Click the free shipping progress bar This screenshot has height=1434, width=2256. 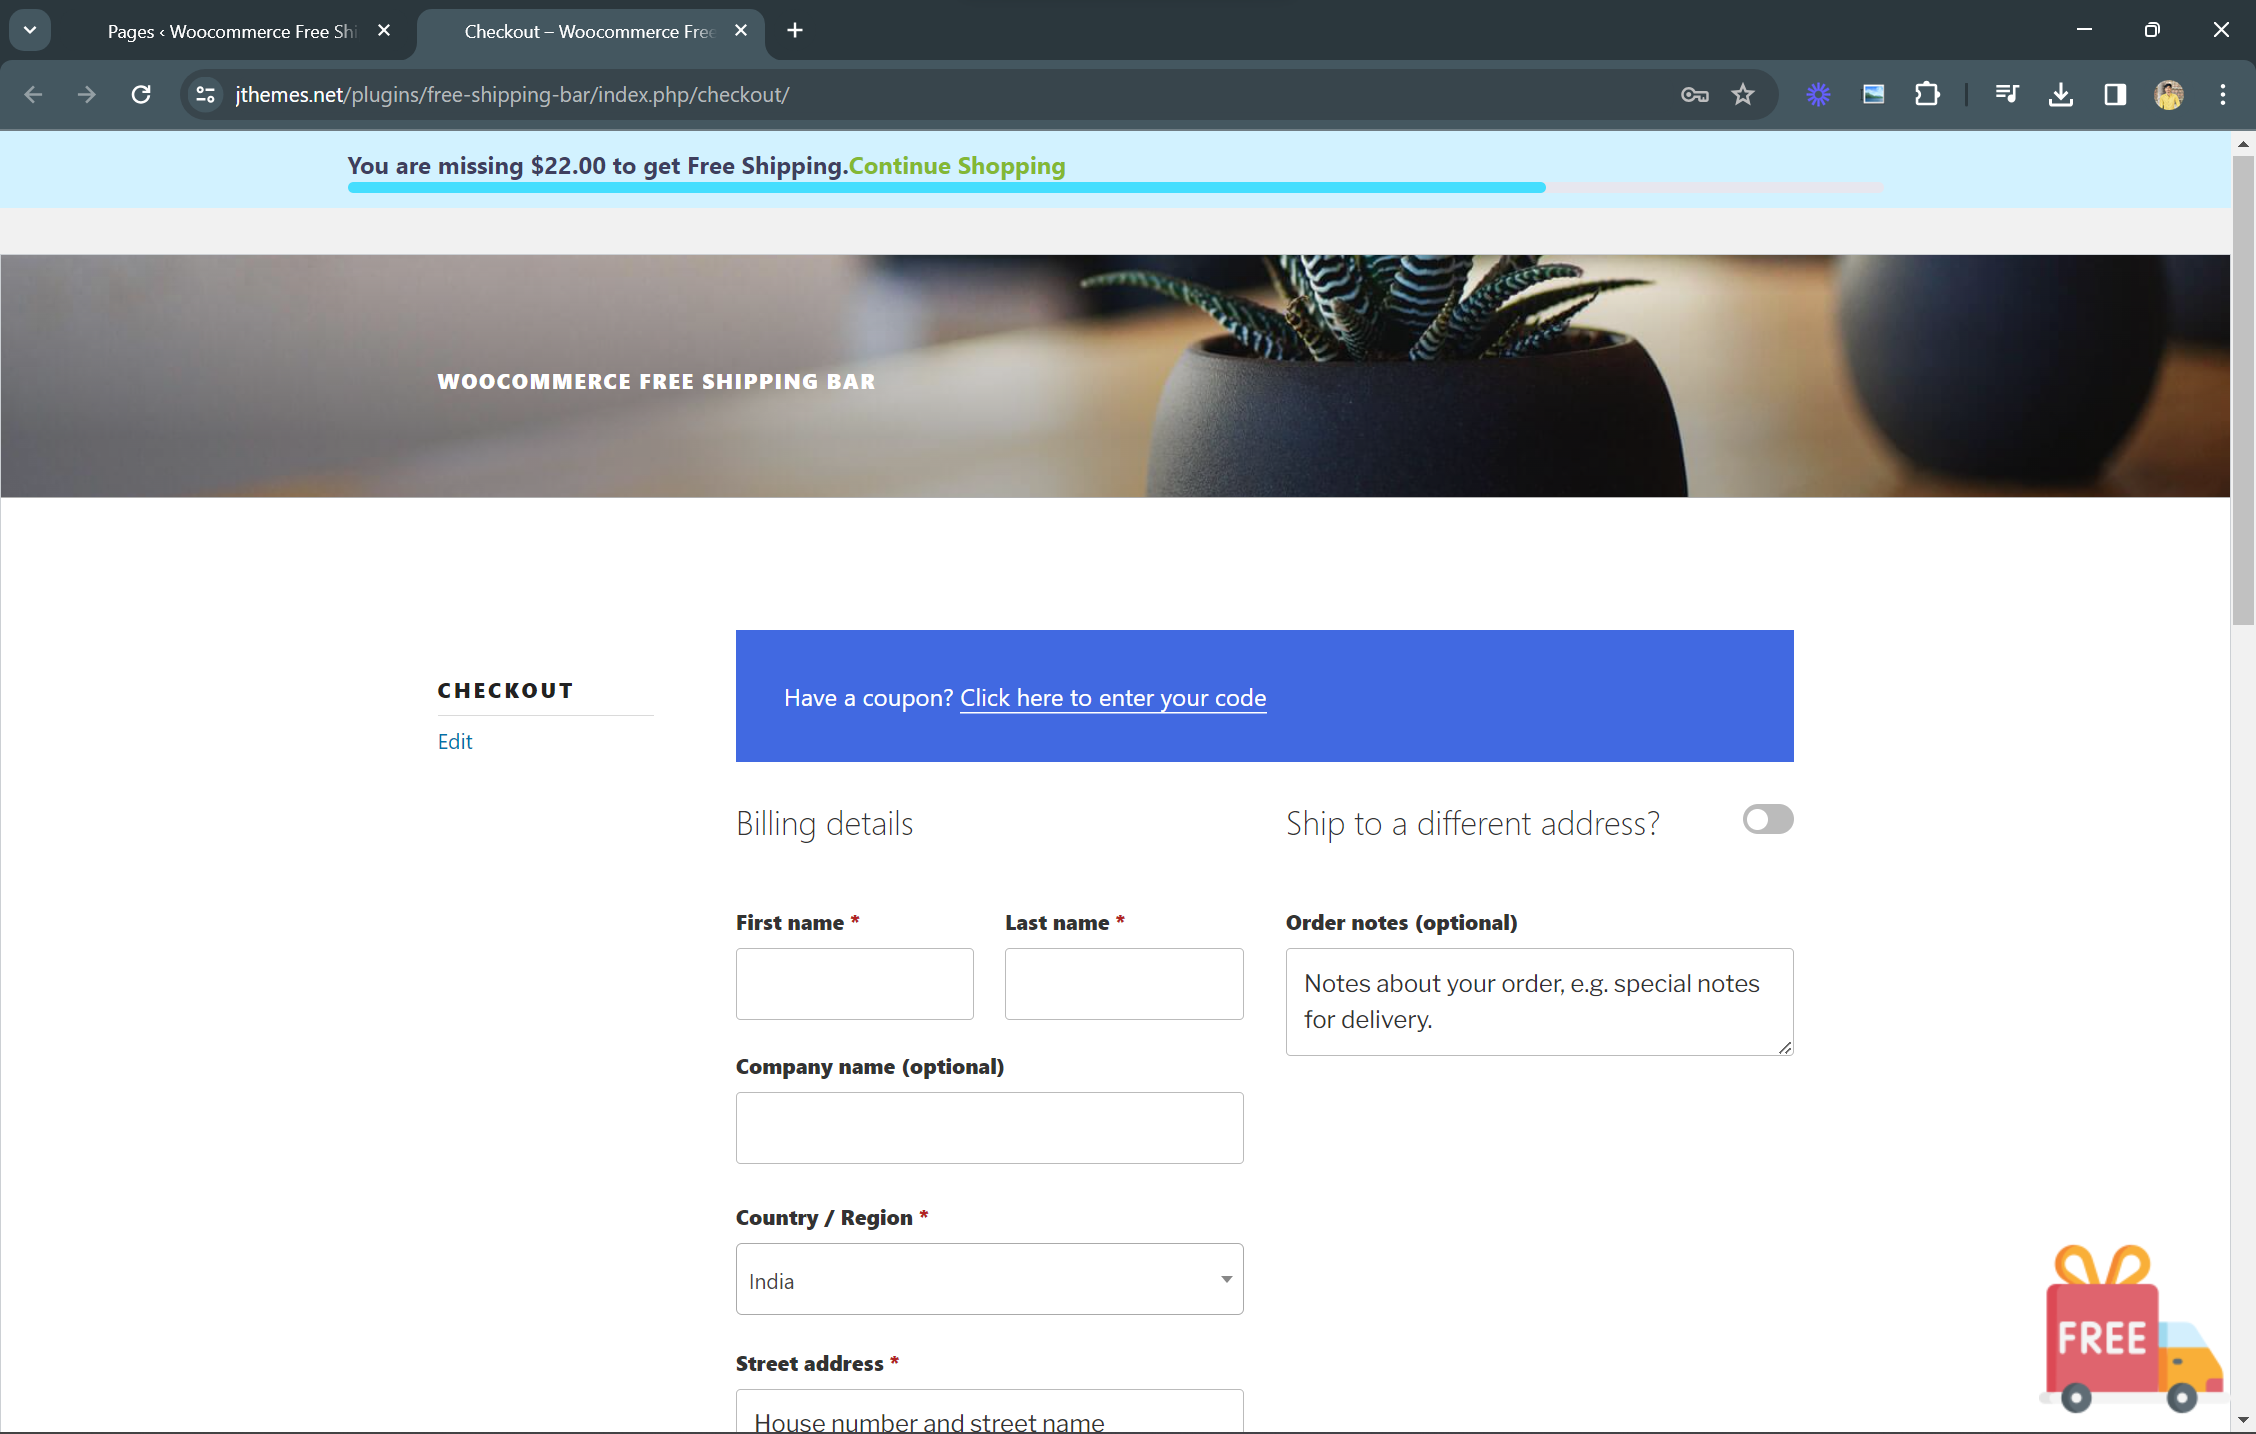1115,187
